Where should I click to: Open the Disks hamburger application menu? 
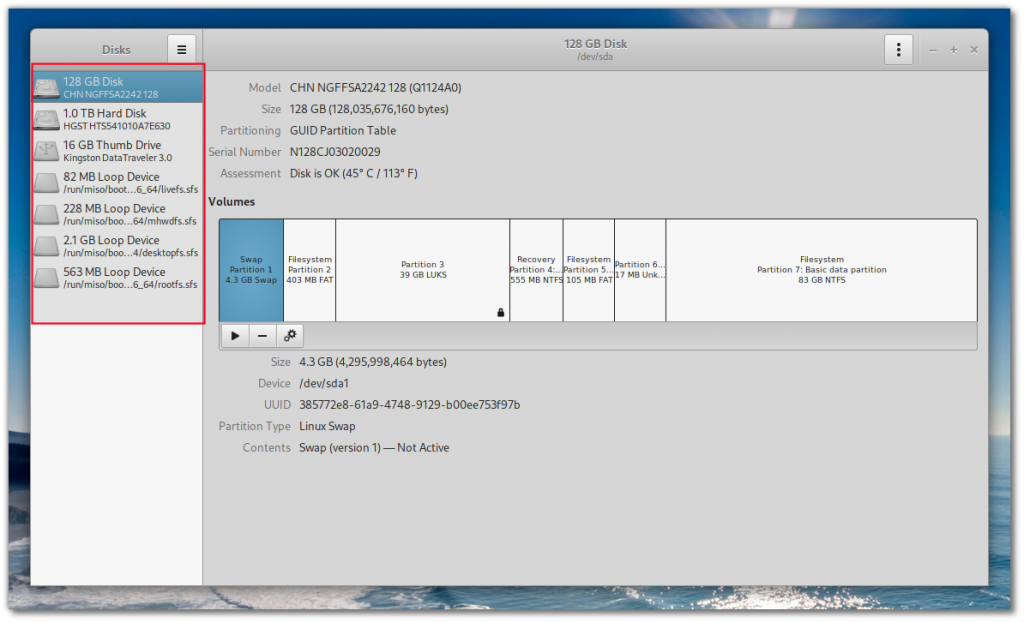pyautogui.click(x=181, y=48)
